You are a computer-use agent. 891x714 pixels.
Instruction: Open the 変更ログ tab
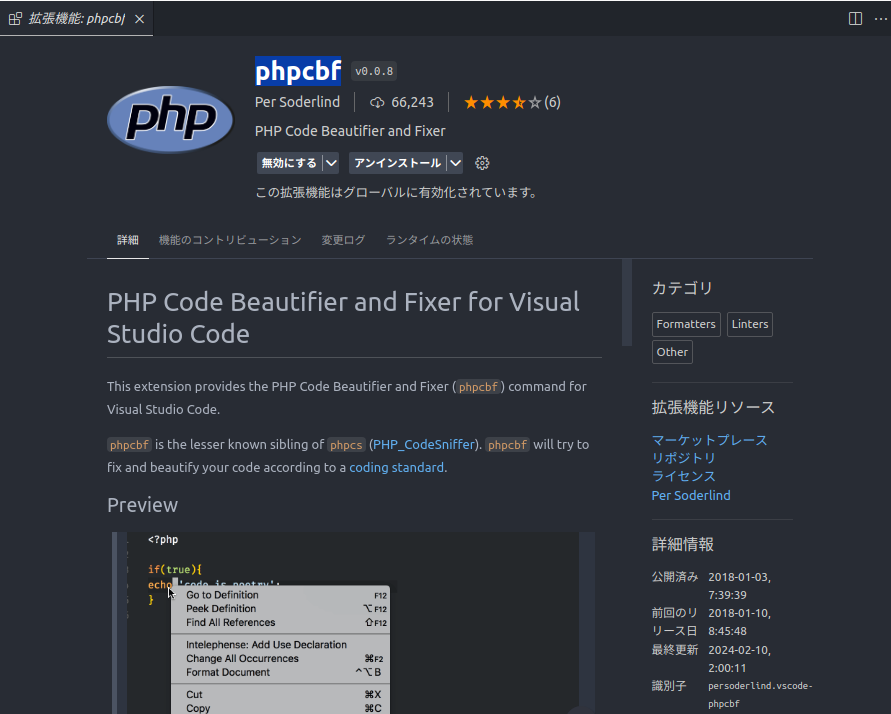(x=343, y=240)
